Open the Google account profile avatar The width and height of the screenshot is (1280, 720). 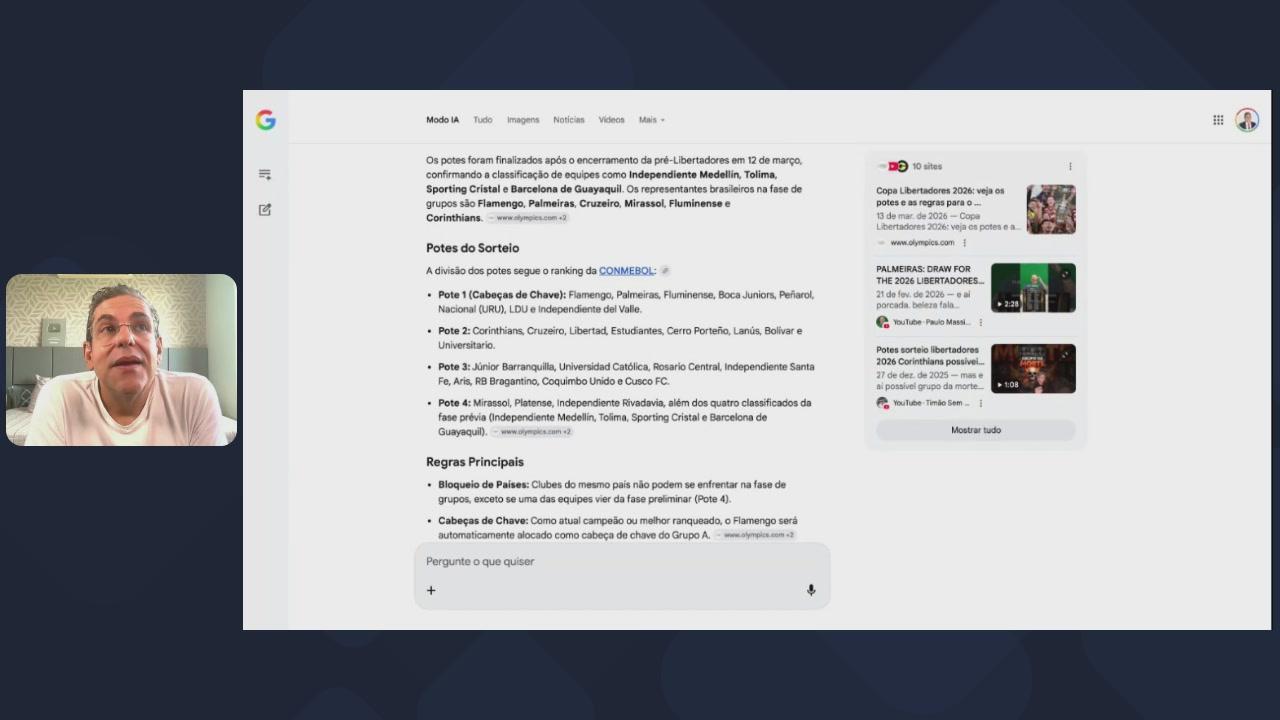tap(1247, 120)
